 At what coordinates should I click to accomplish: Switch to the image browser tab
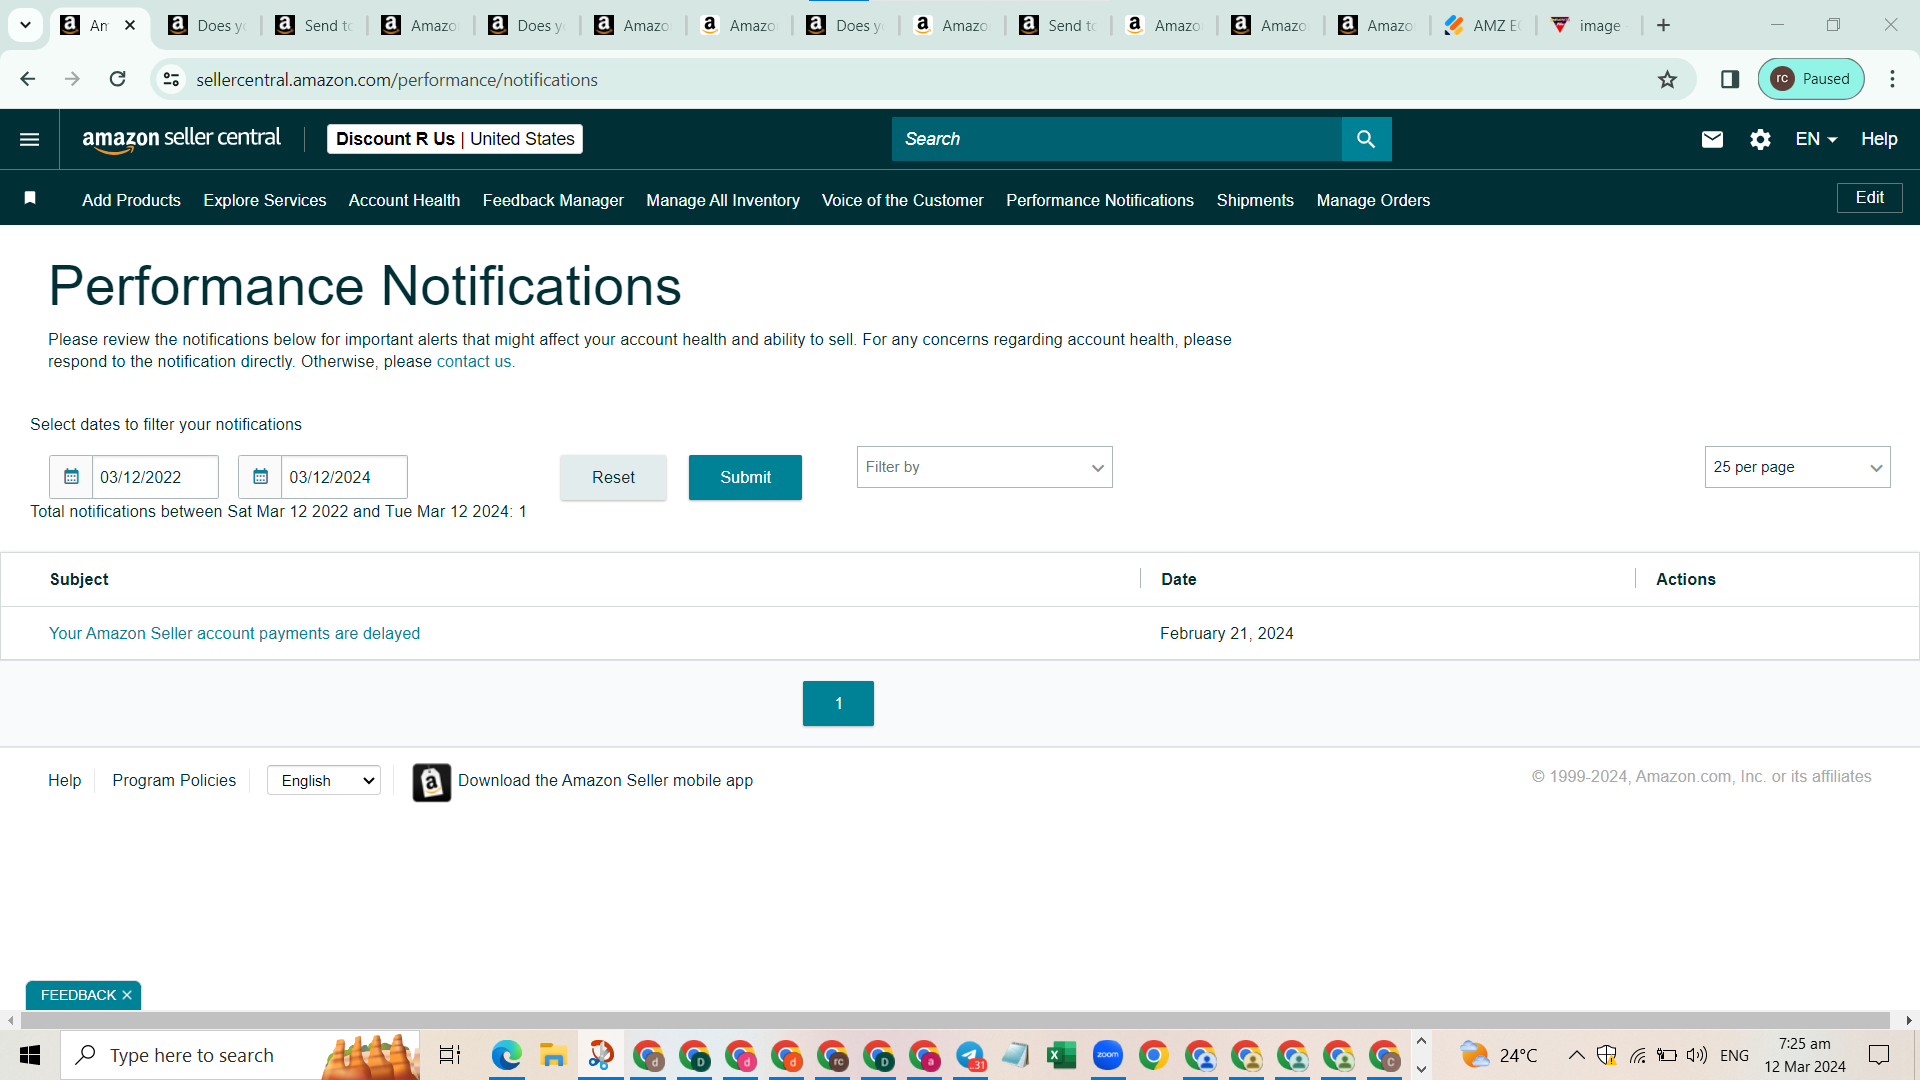pyautogui.click(x=1590, y=25)
